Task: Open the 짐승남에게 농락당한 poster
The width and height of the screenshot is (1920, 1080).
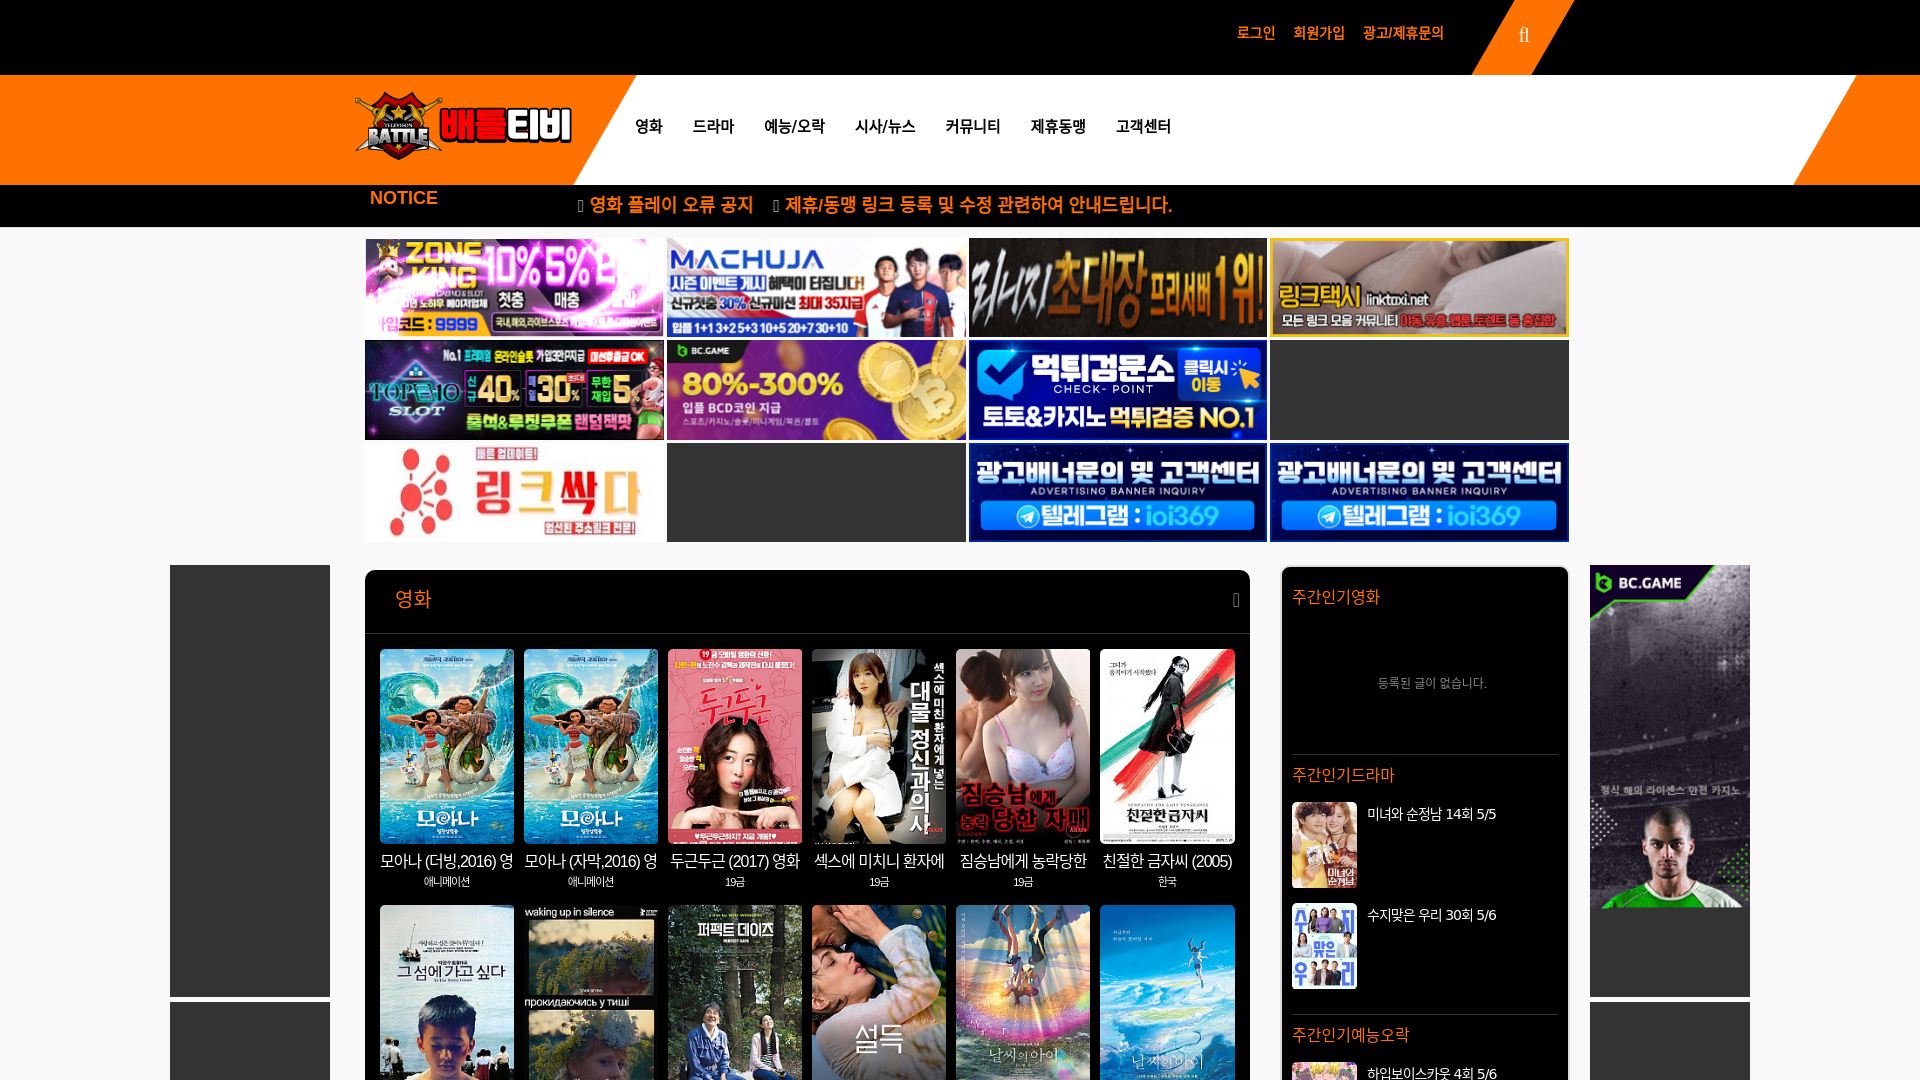Action: coord(1023,746)
